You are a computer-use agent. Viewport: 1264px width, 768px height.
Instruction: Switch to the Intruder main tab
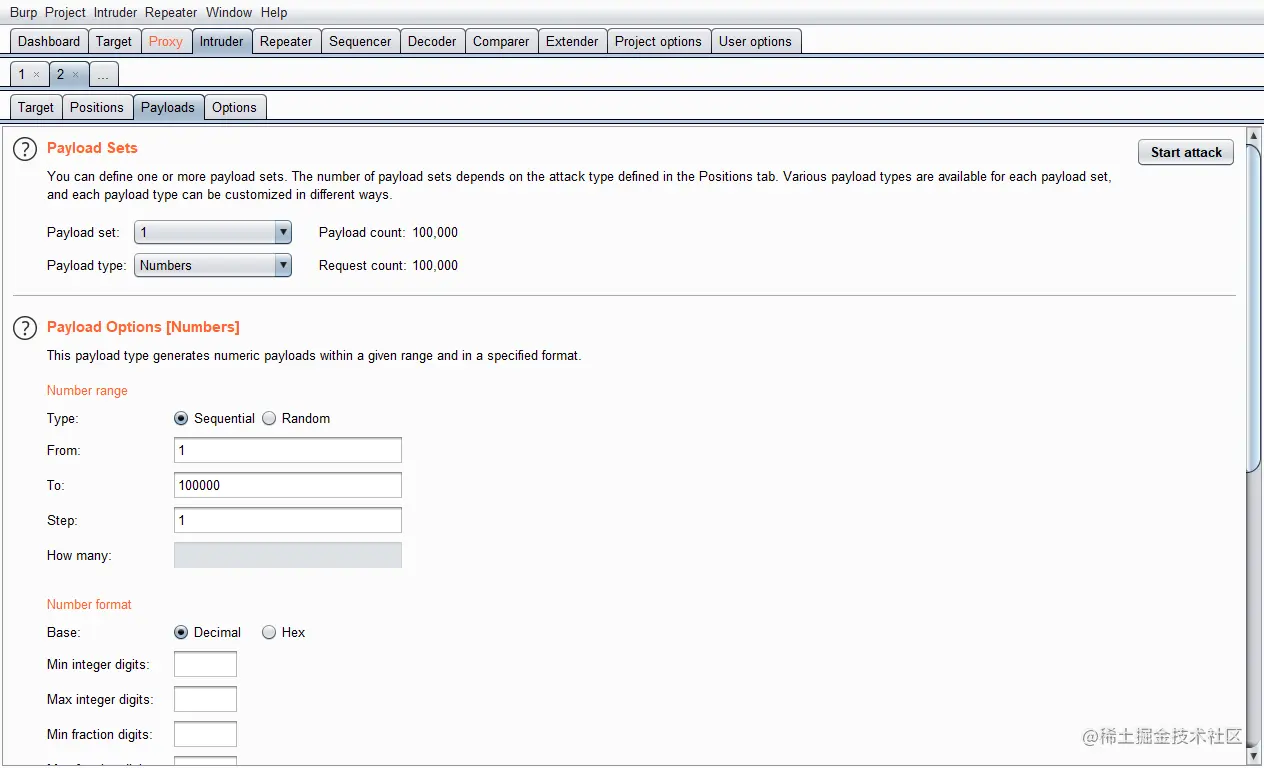tap(221, 42)
